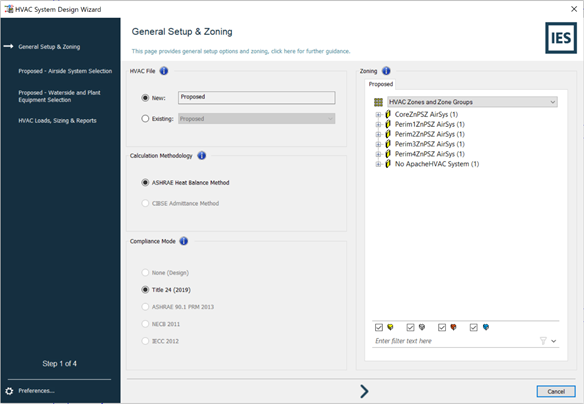Viewport: 584px width, 404px height.
Task: Click the zone grid icon beside dropdown
Action: 378,102
